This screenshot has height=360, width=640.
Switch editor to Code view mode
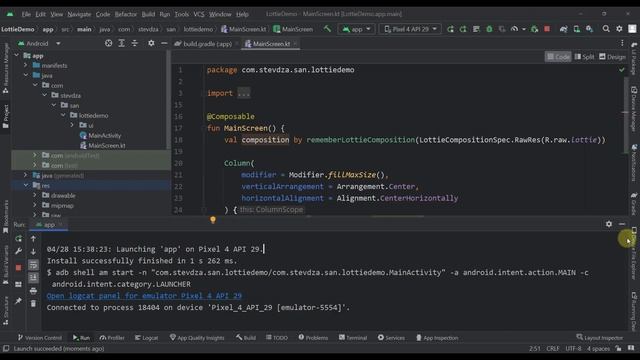click(558, 57)
